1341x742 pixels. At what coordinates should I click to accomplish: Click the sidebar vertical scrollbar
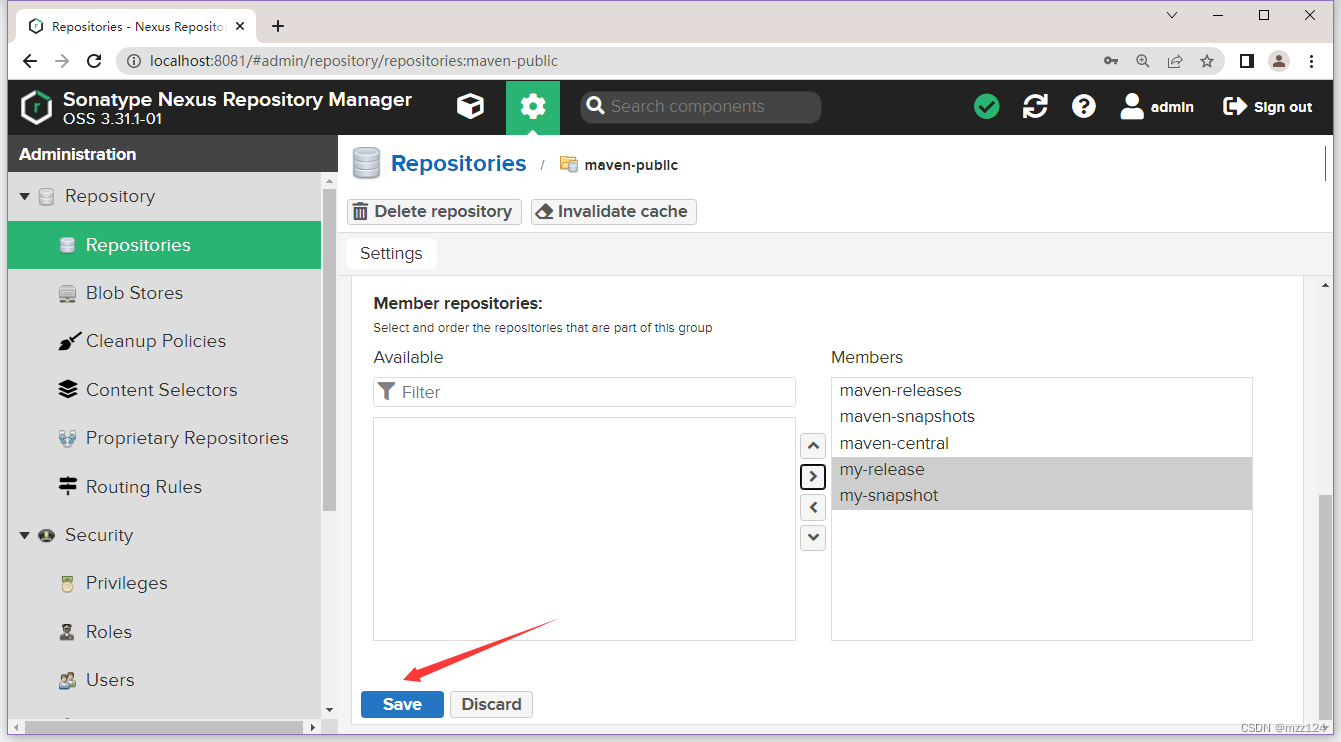point(329,350)
